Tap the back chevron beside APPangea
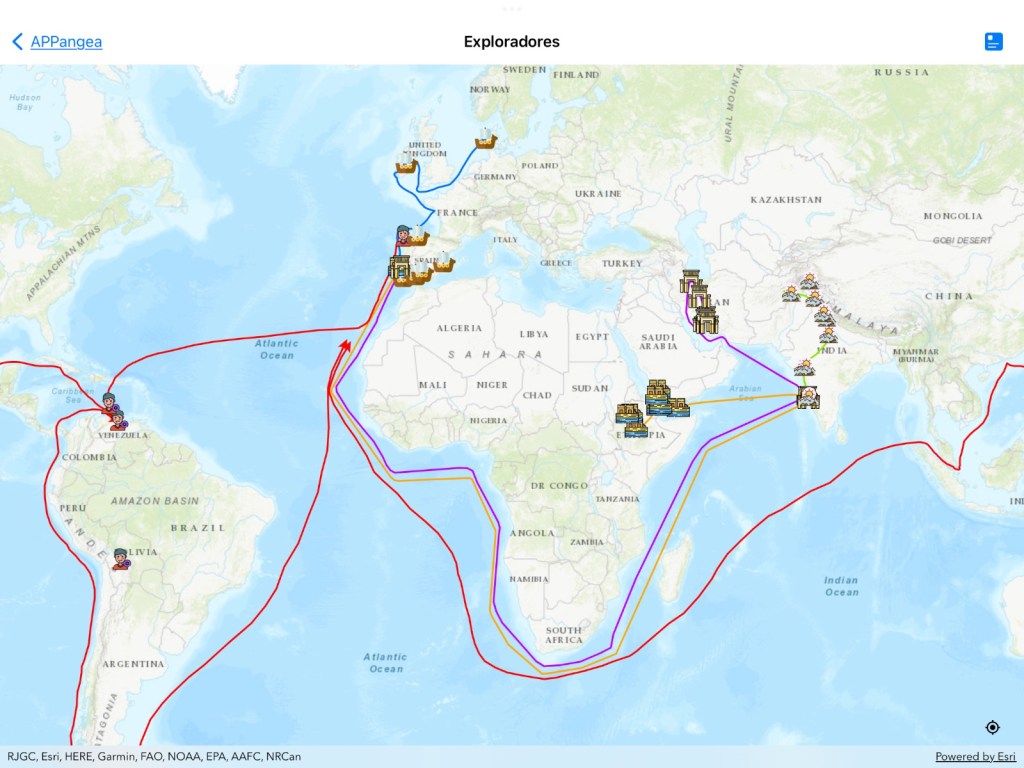This screenshot has width=1024, height=768. point(17,41)
